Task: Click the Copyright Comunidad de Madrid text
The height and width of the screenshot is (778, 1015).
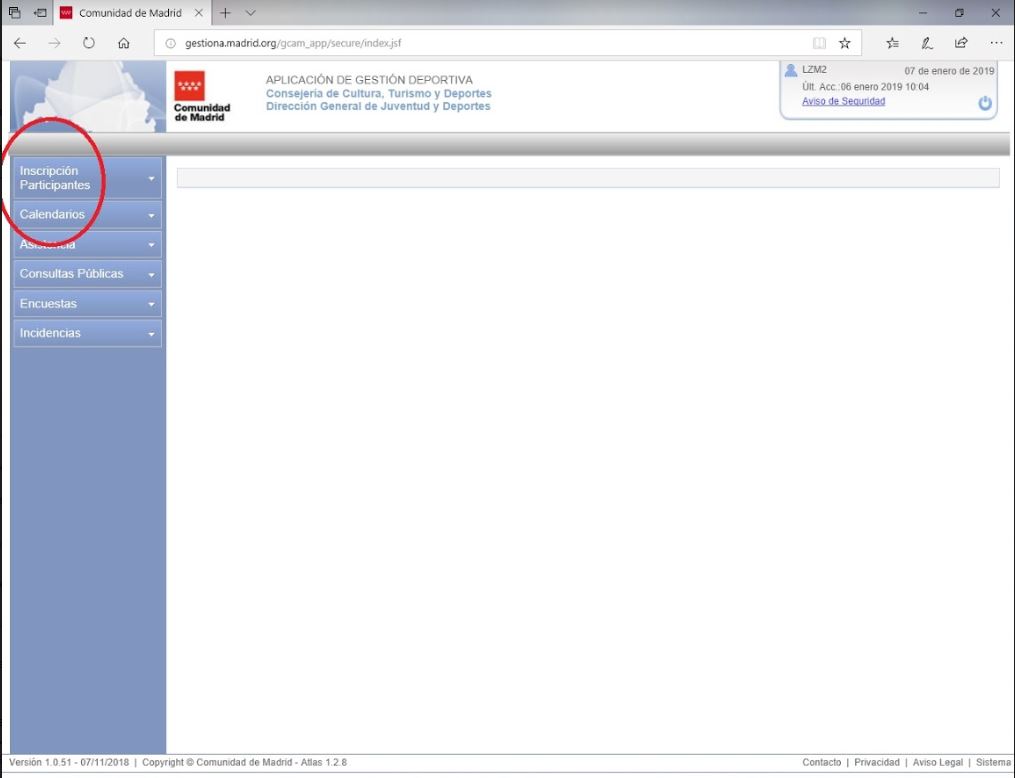Action: point(245,762)
